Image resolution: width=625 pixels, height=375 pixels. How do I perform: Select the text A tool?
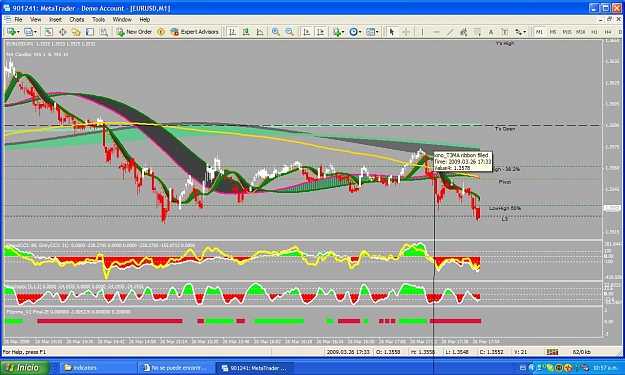click(x=491, y=31)
